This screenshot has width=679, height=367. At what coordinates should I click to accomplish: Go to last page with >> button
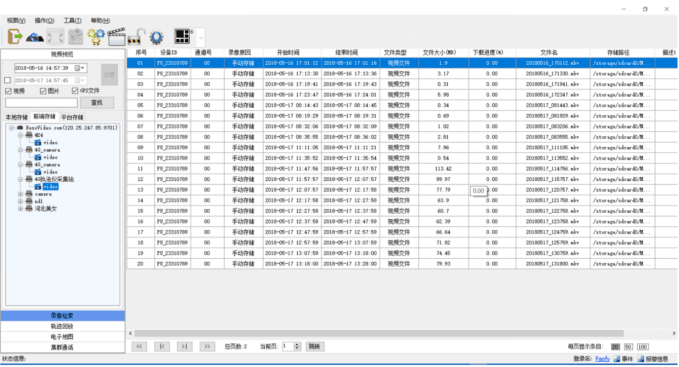pos(207,347)
